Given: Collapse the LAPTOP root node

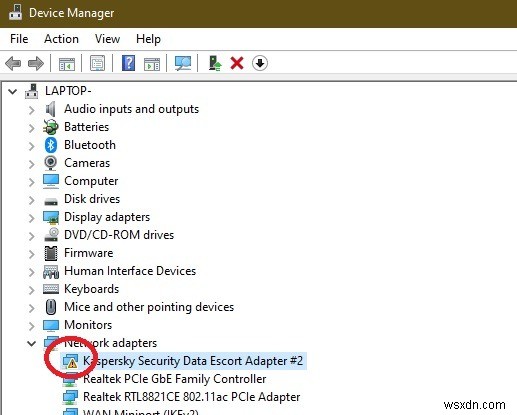Looking at the screenshot, I should 13,91.
